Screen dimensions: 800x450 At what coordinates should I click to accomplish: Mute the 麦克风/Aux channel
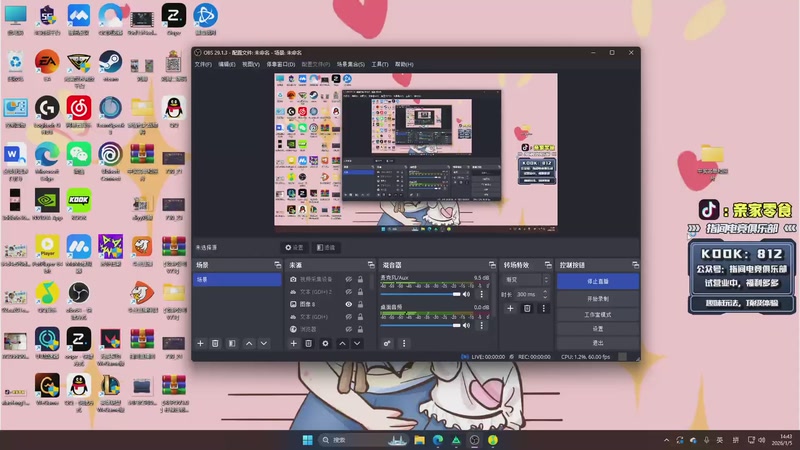tap(466, 294)
